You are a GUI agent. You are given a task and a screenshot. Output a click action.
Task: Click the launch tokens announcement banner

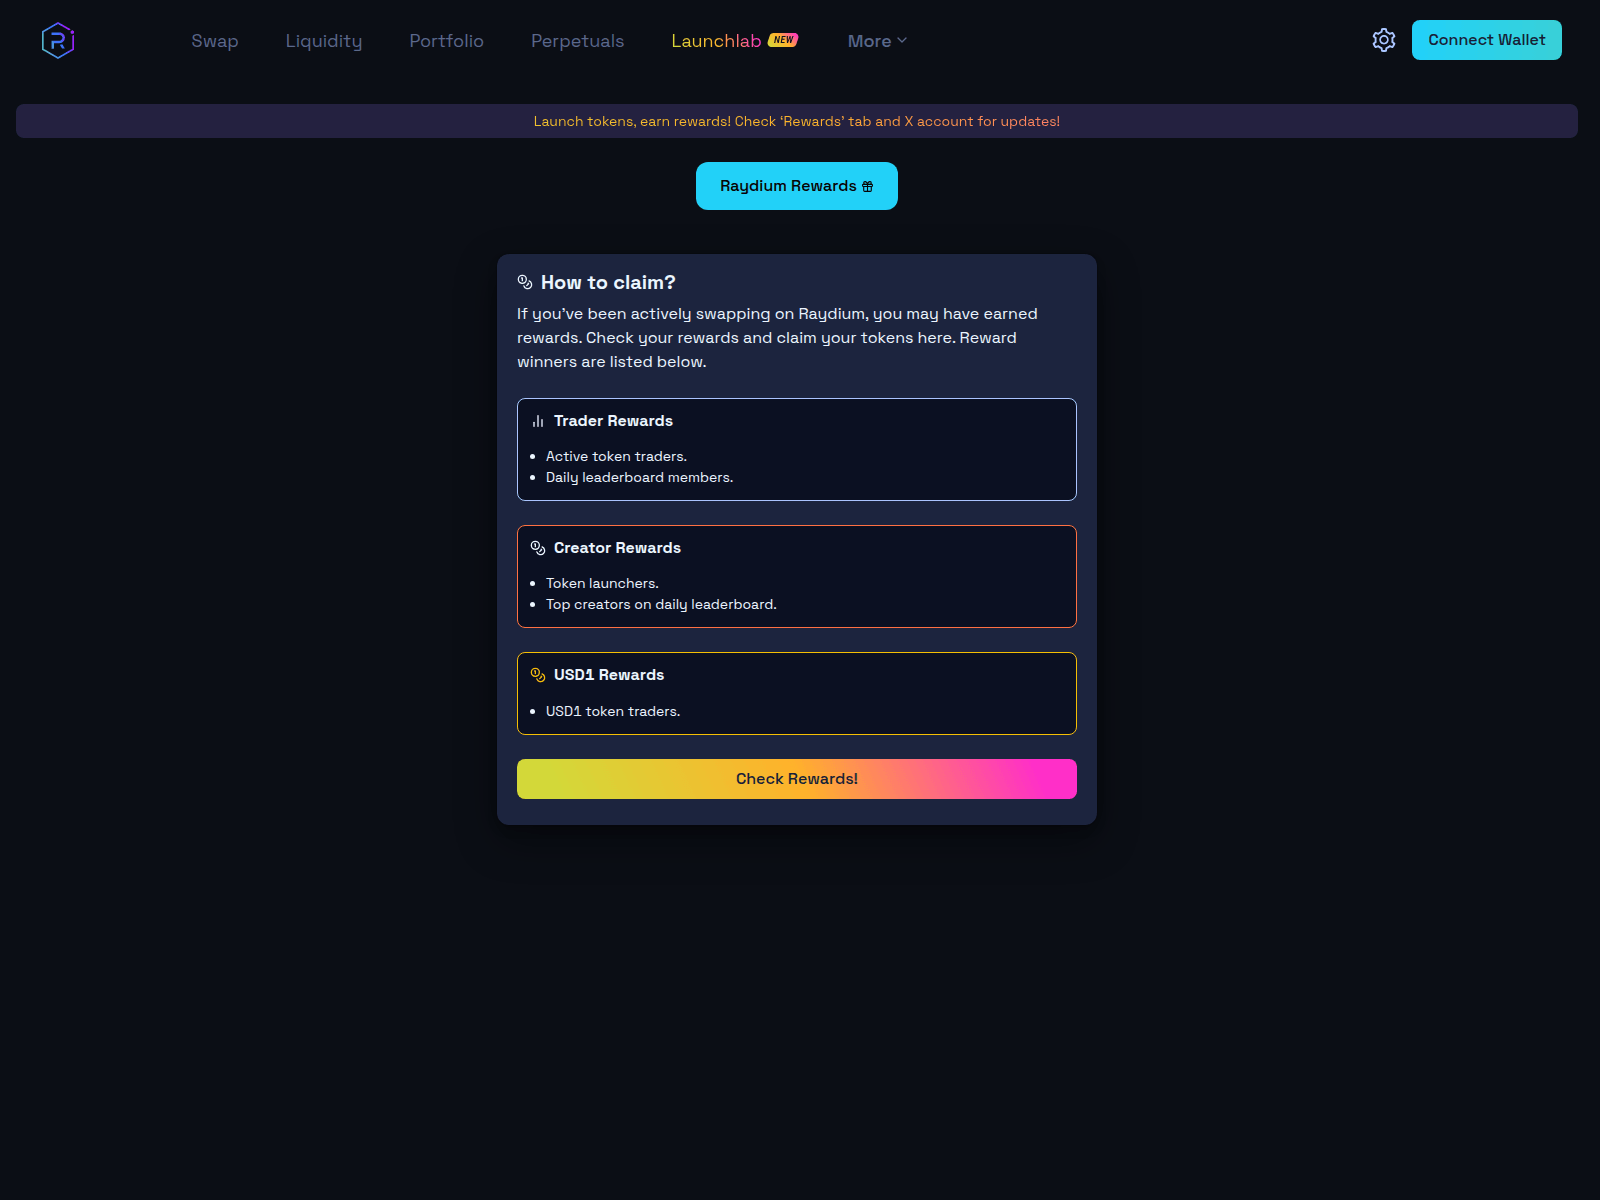tap(797, 121)
